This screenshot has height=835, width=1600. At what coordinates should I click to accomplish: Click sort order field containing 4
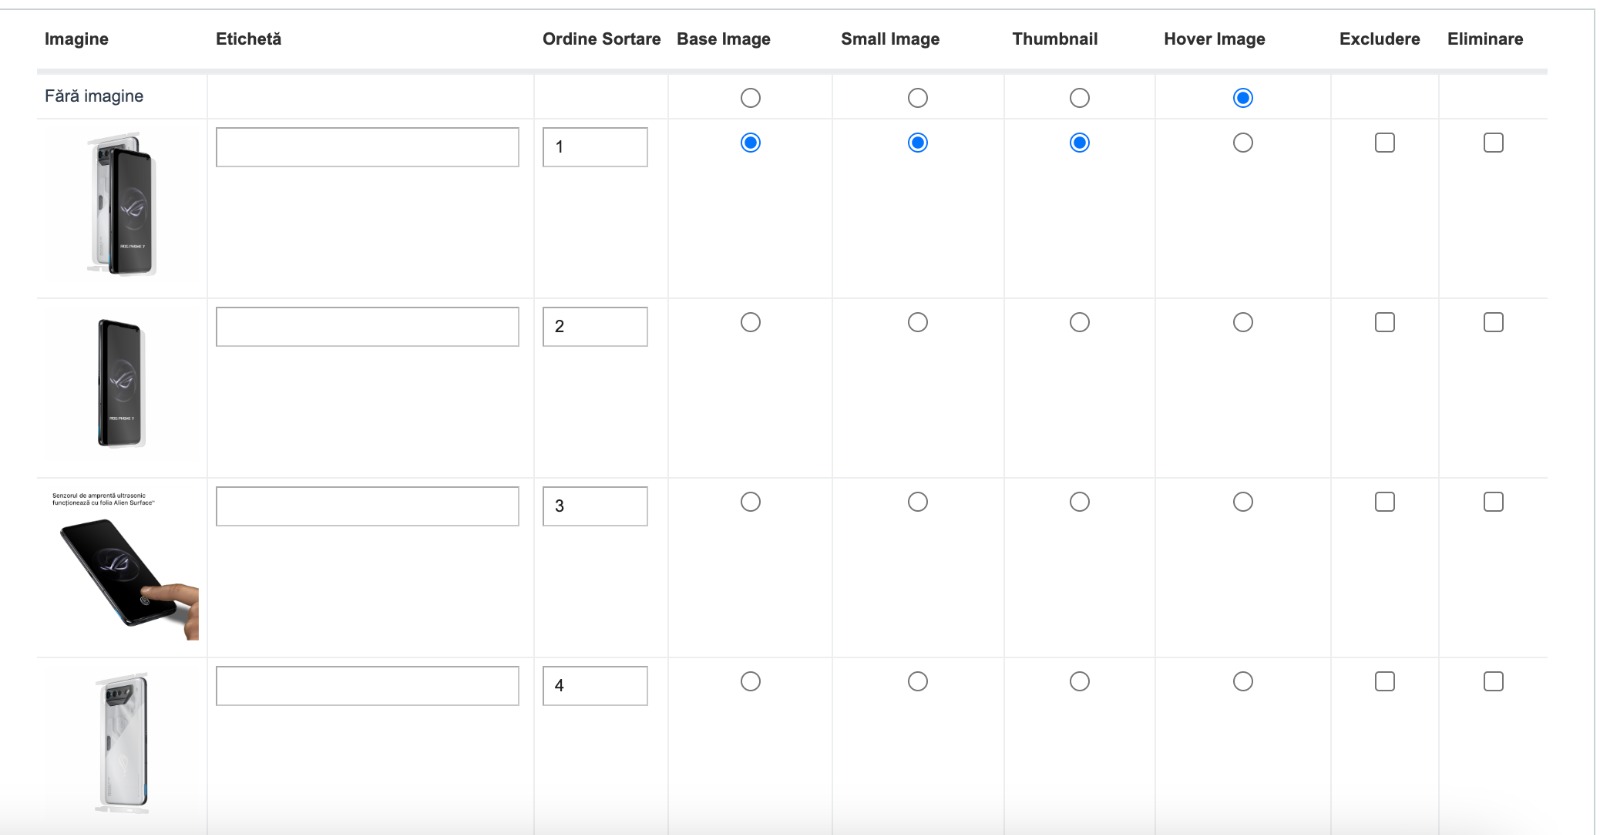pyautogui.click(x=595, y=686)
